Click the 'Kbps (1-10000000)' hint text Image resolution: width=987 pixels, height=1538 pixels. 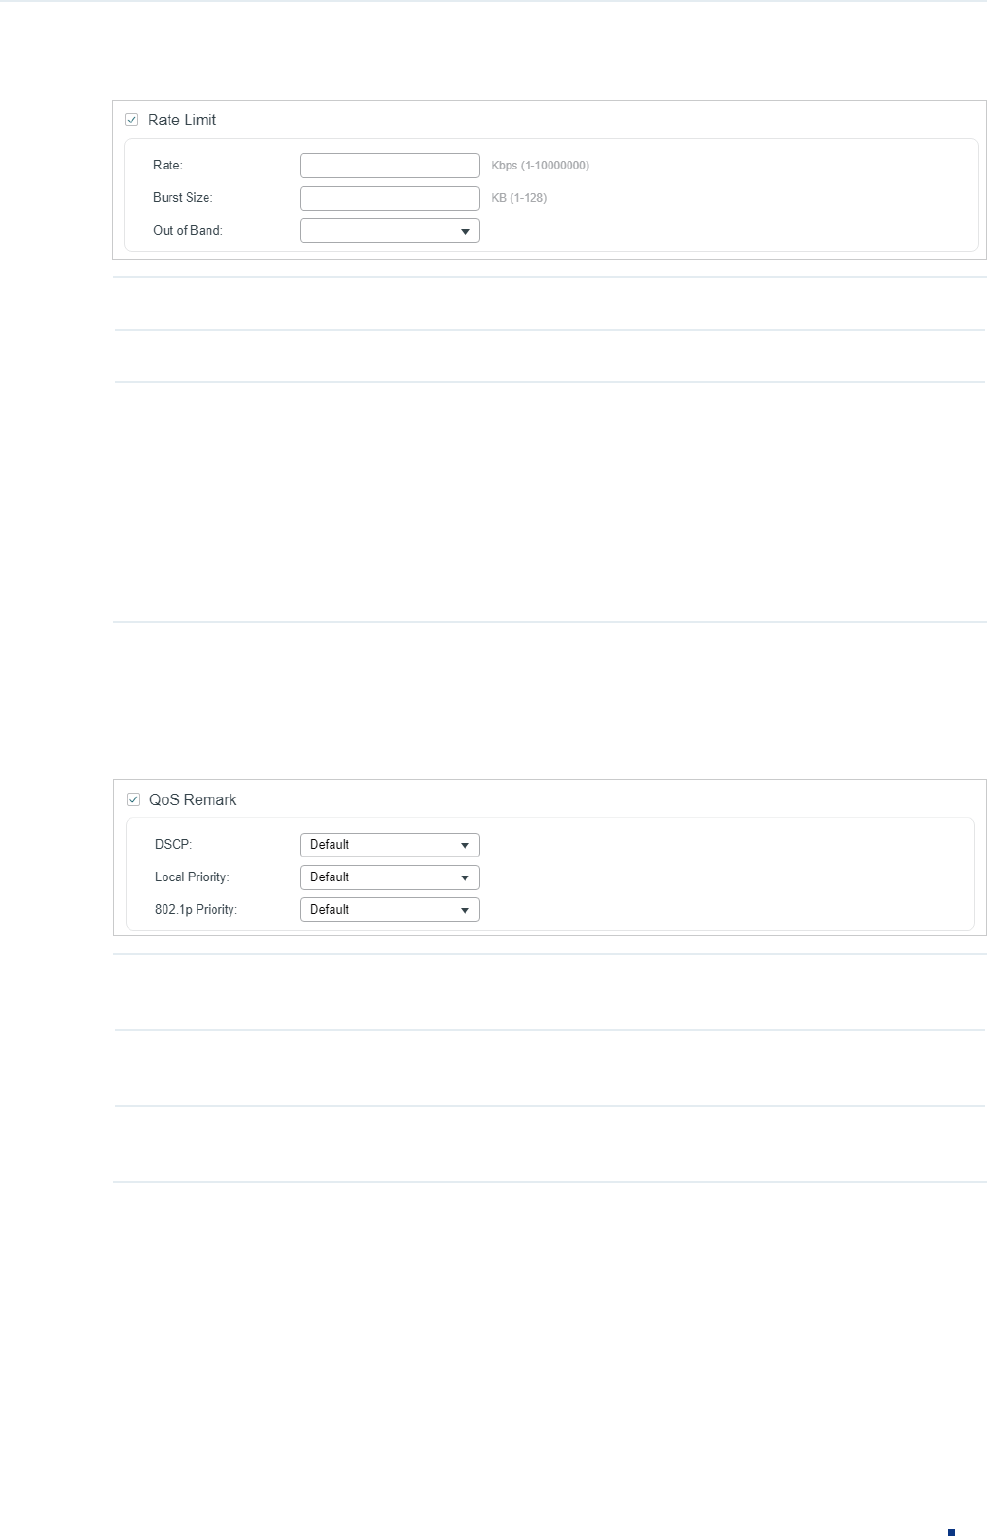(x=540, y=165)
